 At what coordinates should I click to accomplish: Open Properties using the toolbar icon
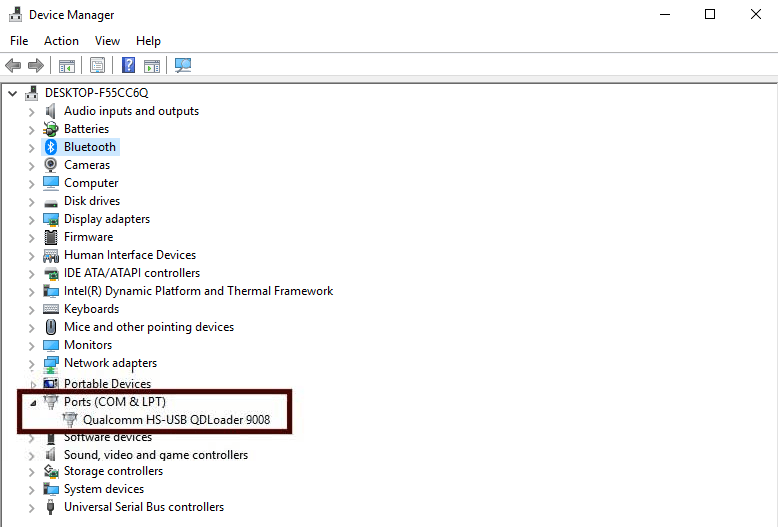tap(97, 66)
